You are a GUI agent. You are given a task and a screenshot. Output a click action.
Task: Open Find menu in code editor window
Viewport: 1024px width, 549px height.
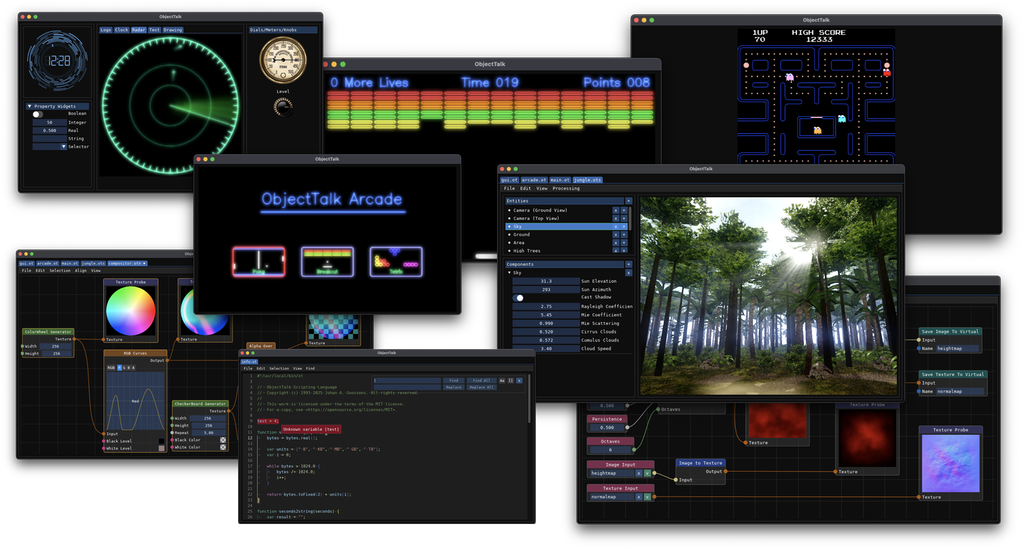coord(310,368)
